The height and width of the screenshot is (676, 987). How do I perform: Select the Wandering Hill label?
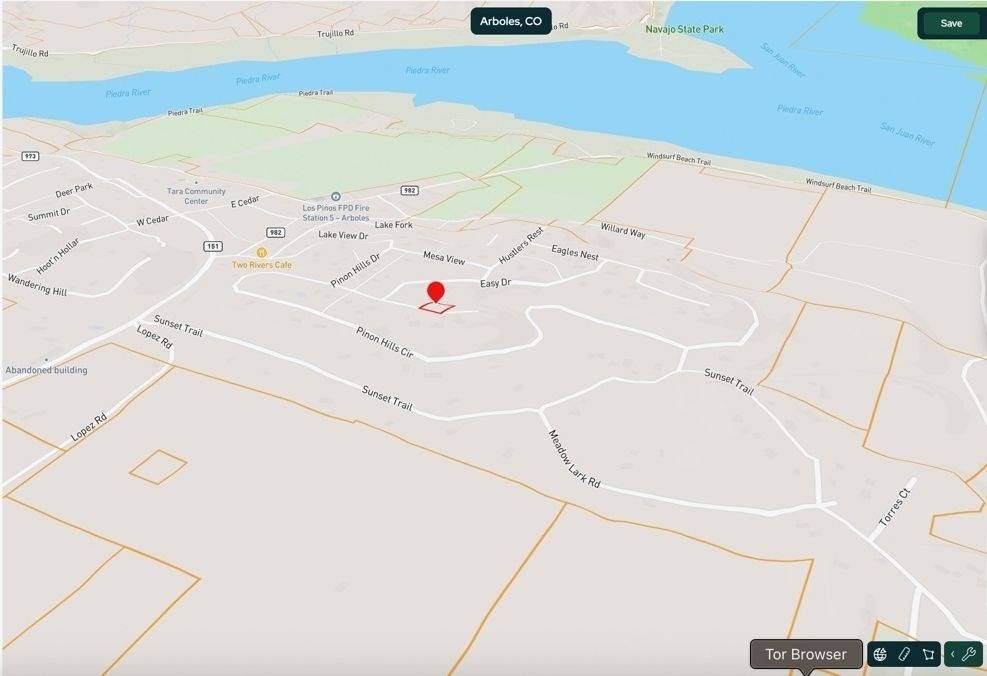tap(37, 284)
